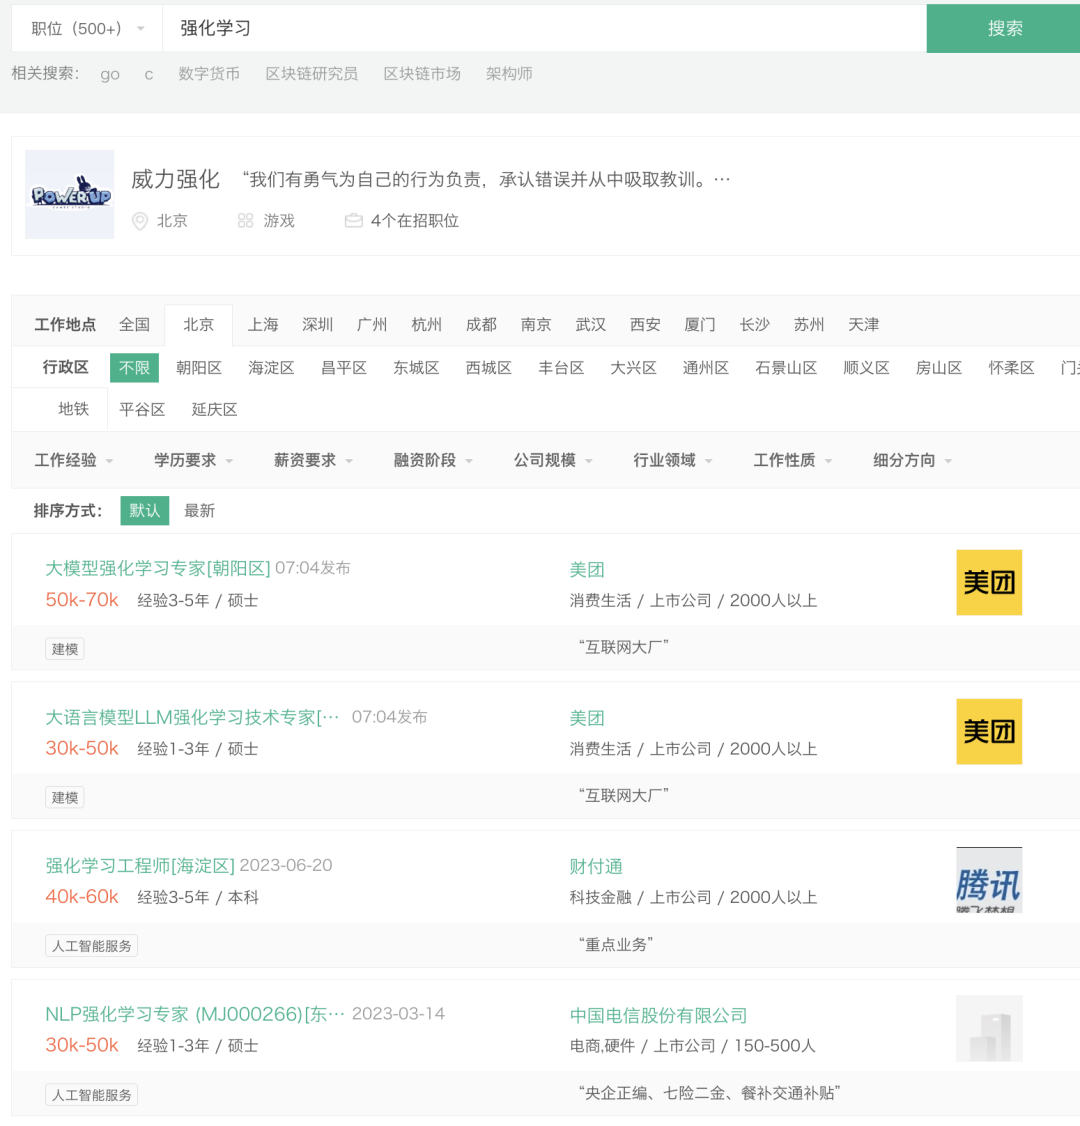Open the PowerUp company logo thumbnail
Image resolution: width=1080 pixels, height=1126 pixels.
pyautogui.click(x=70, y=195)
